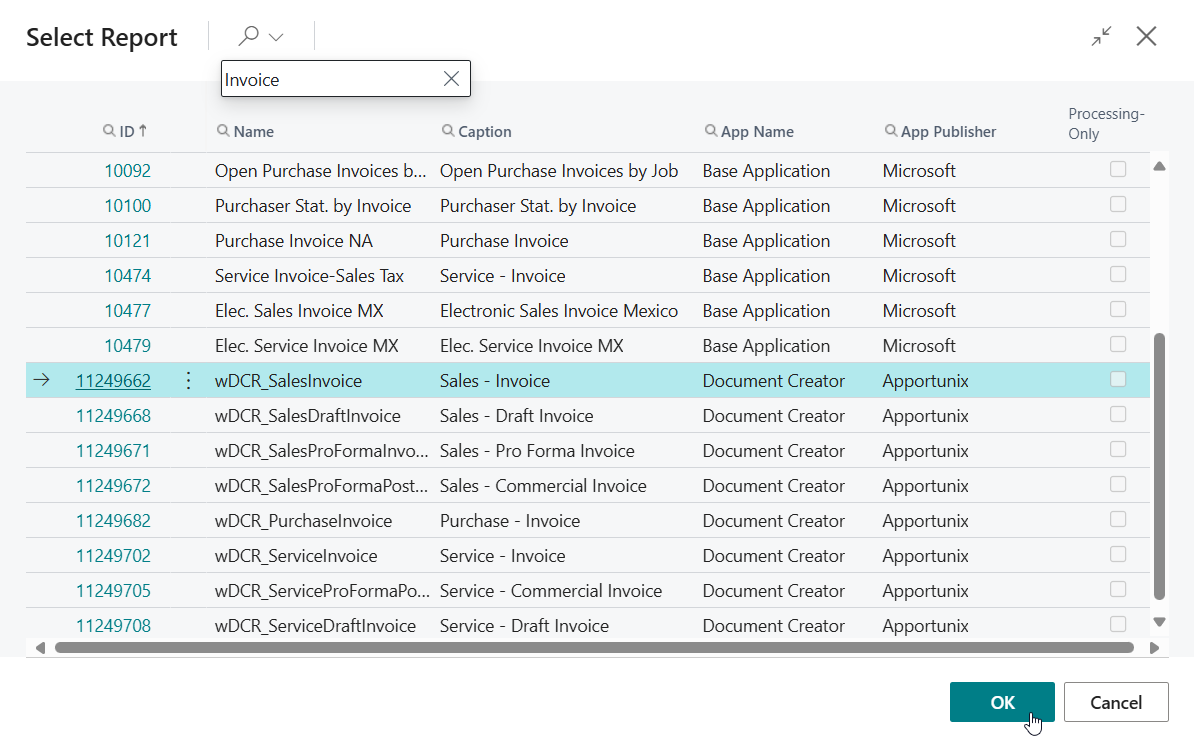Confirm selection with the OK button
This screenshot has height=747, width=1194.
click(x=1001, y=702)
